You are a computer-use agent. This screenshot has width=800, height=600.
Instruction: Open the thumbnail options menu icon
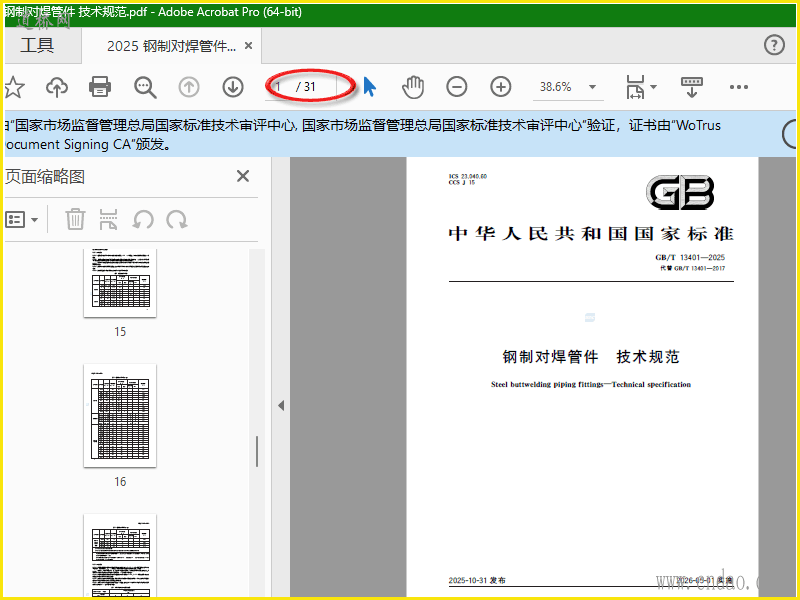(x=21, y=220)
